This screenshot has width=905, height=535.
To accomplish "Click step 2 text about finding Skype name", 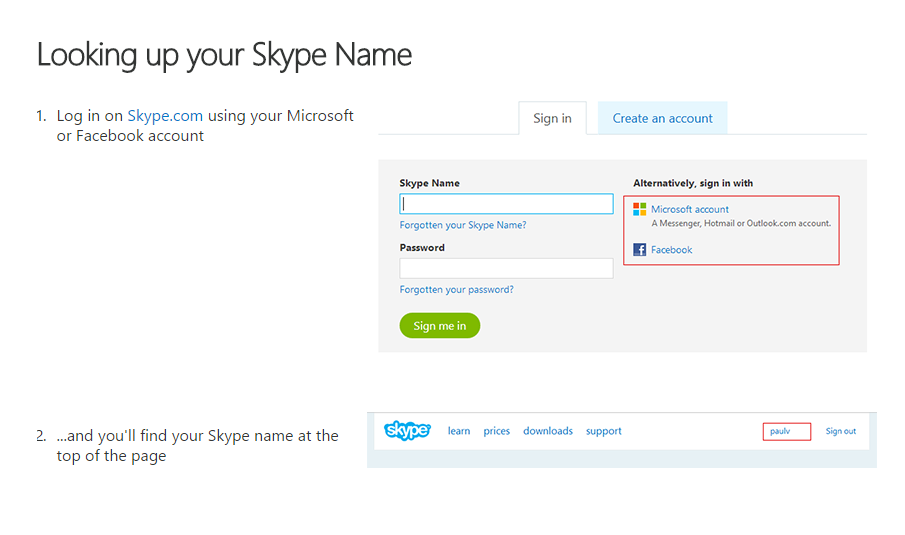I will point(197,446).
